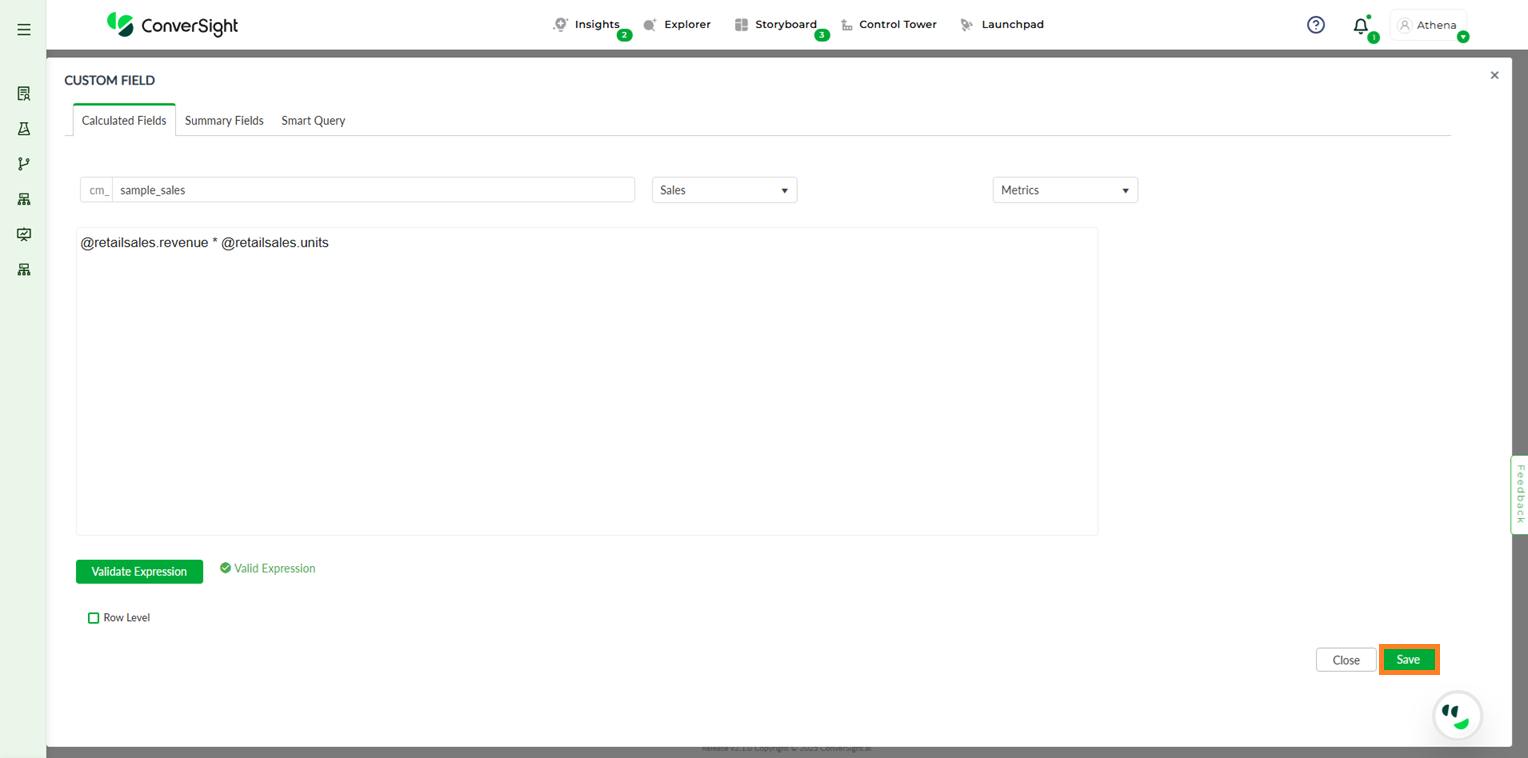Click the document report icon in the sidebar
Screen dimensions: 1528x758
(24, 94)
